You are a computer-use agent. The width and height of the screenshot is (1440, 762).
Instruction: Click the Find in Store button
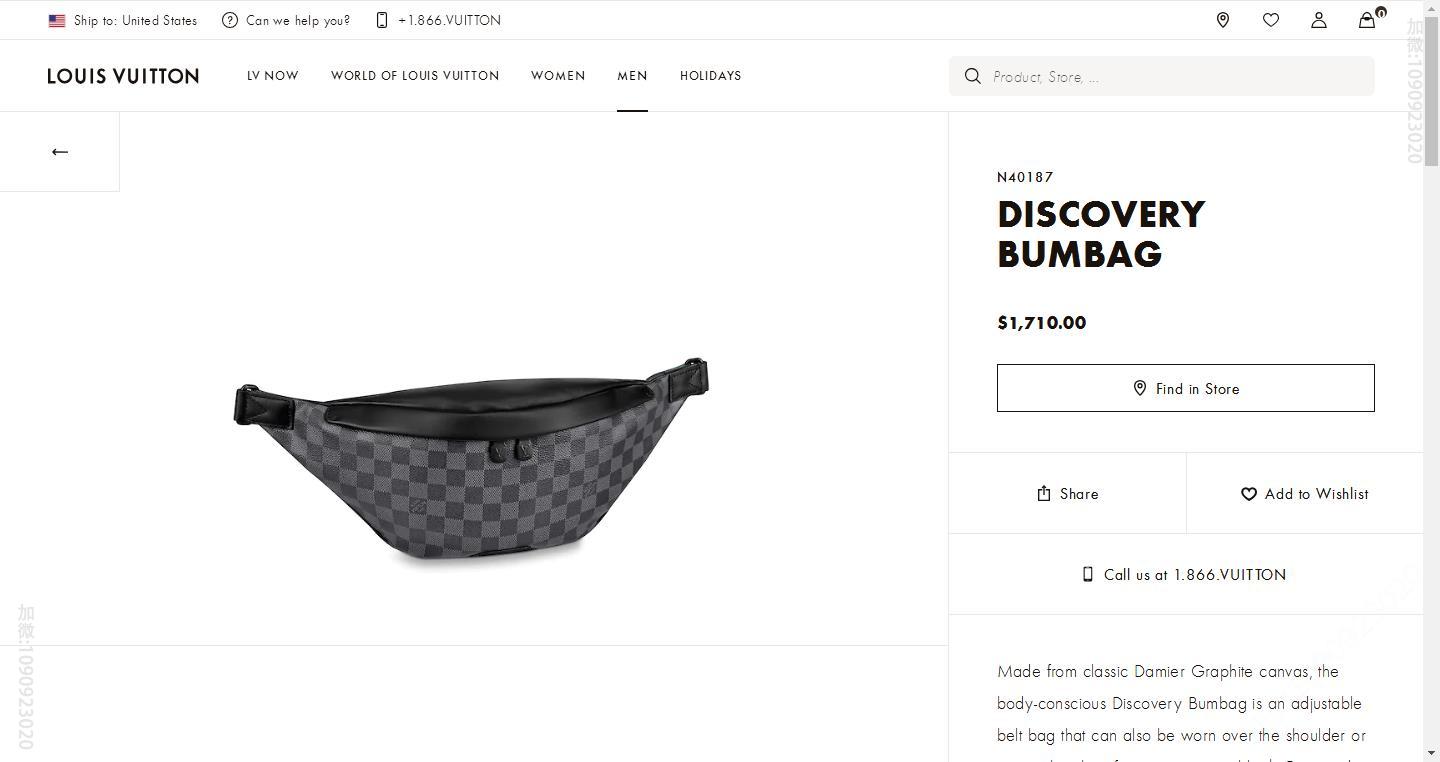tap(1185, 388)
